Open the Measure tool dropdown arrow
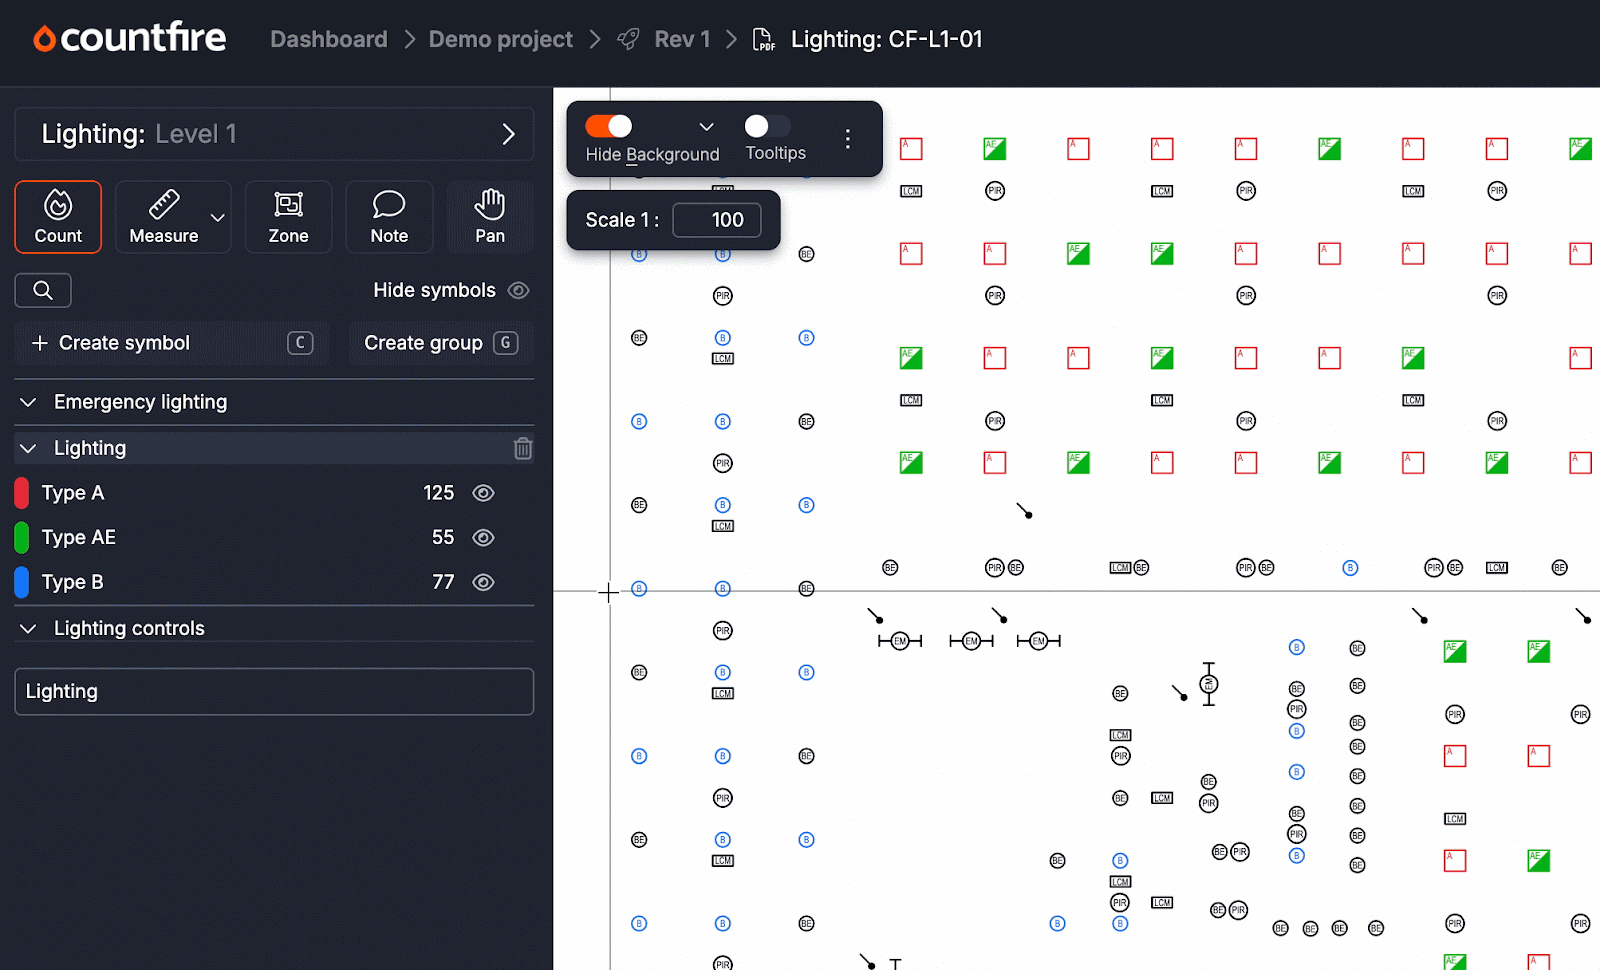The width and height of the screenshot is (1600, 970). [218, 217]
